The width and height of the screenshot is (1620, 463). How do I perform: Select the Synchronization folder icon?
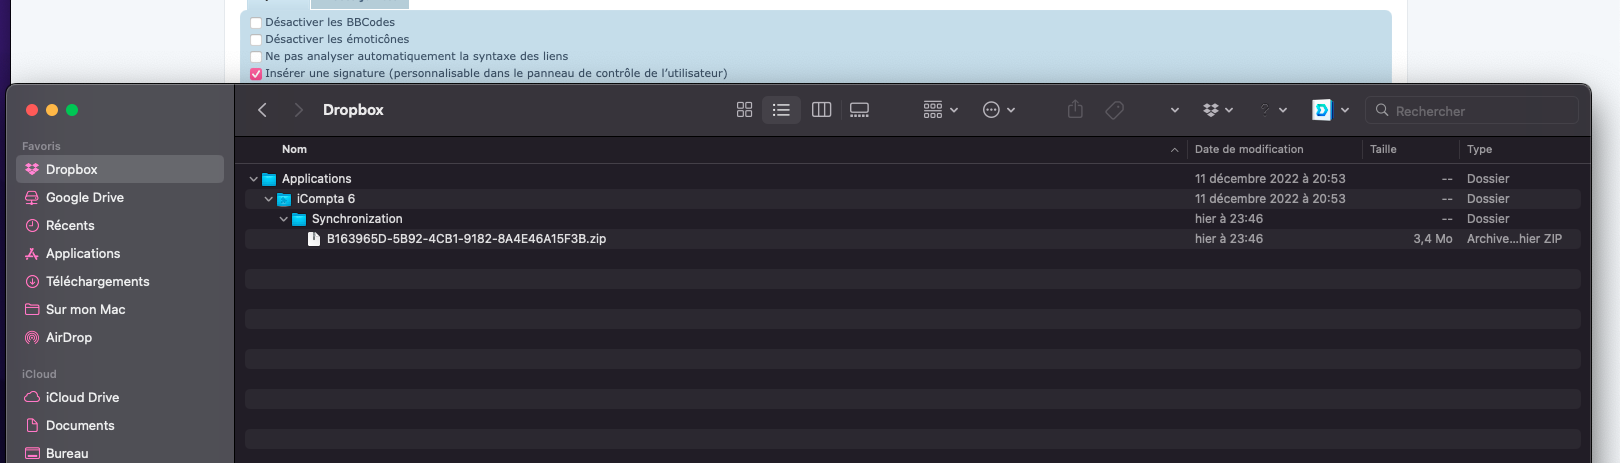[x=299, y=219]
